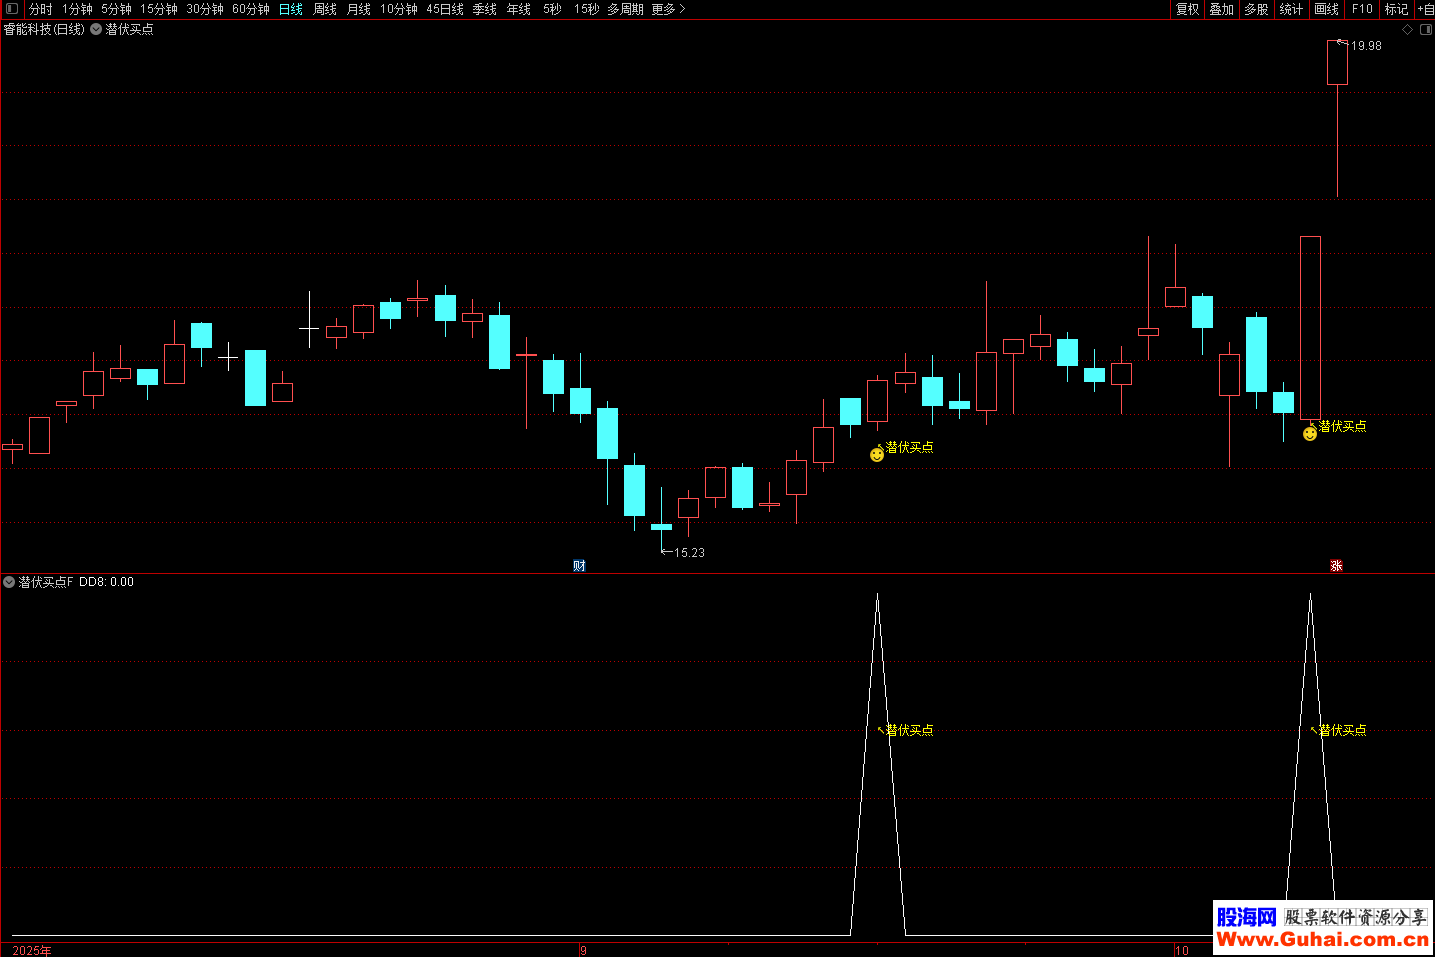Toggle 复权 price adjustment

(1187, 9)
